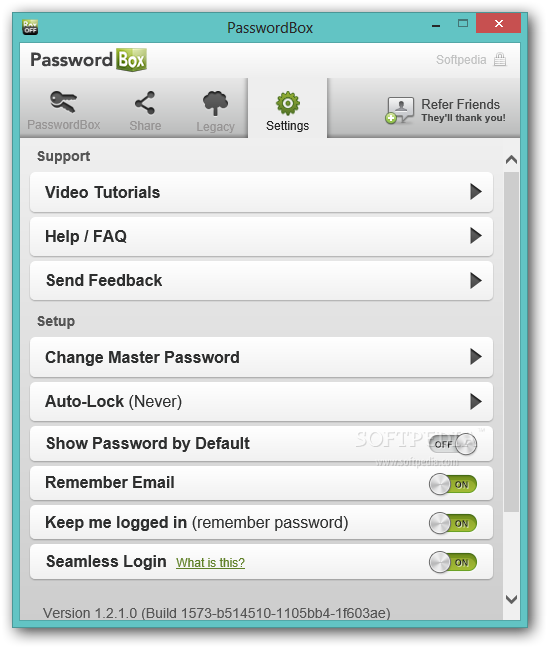
Task: Follow the 'What is this?' link
Action: coord(210,563)
